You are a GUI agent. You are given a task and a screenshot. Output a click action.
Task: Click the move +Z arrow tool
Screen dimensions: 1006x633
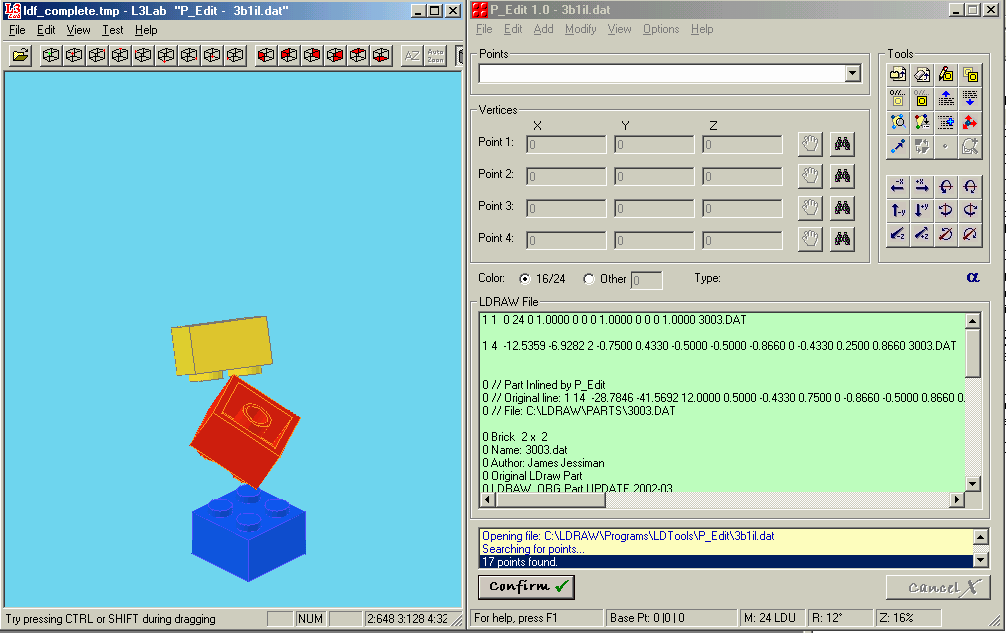[922, 234]
